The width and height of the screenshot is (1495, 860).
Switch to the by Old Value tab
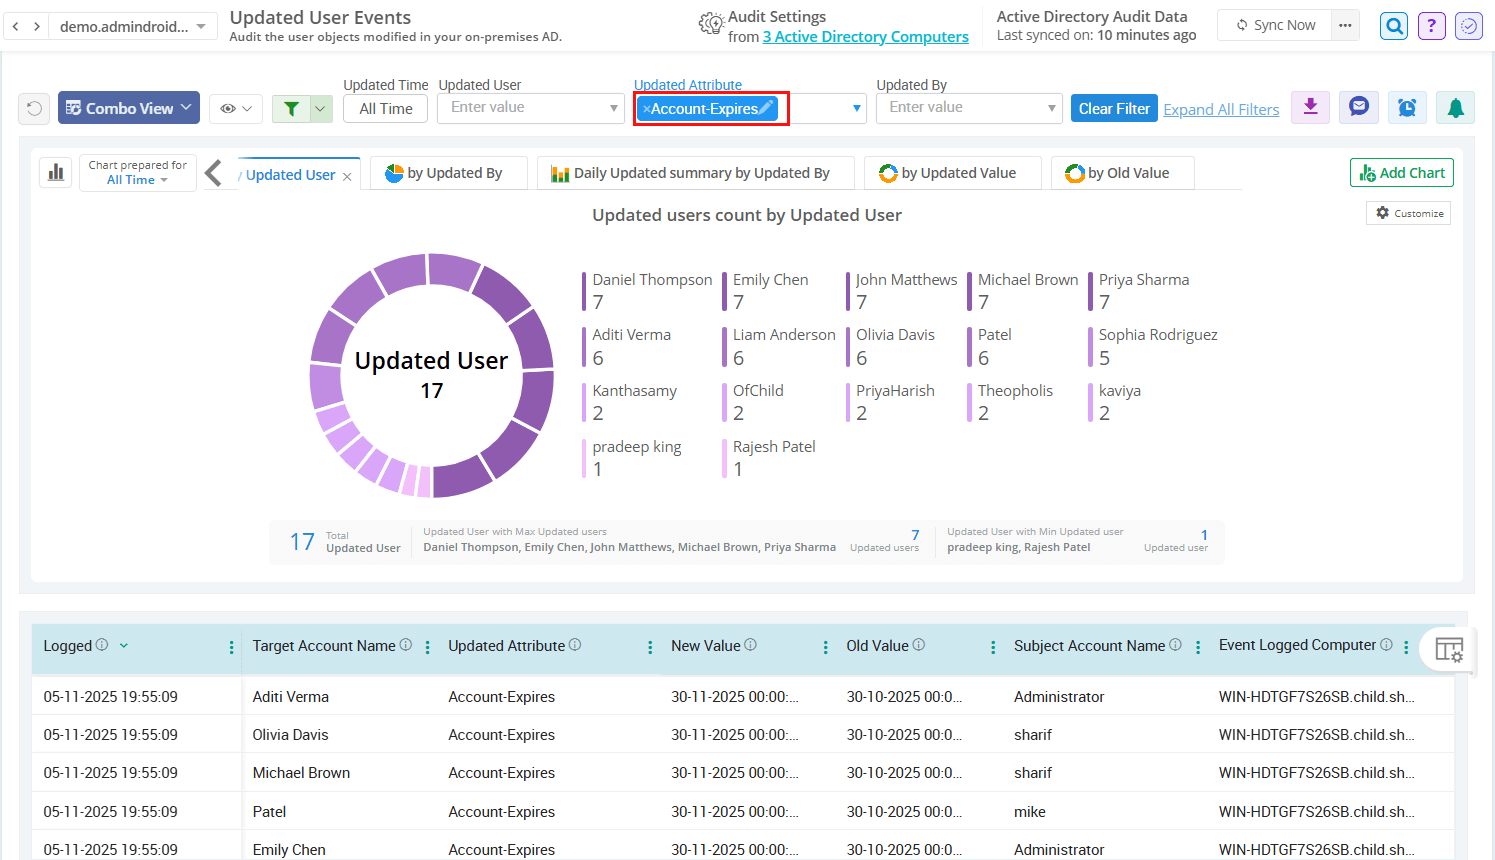click(x=1122, y=172)
